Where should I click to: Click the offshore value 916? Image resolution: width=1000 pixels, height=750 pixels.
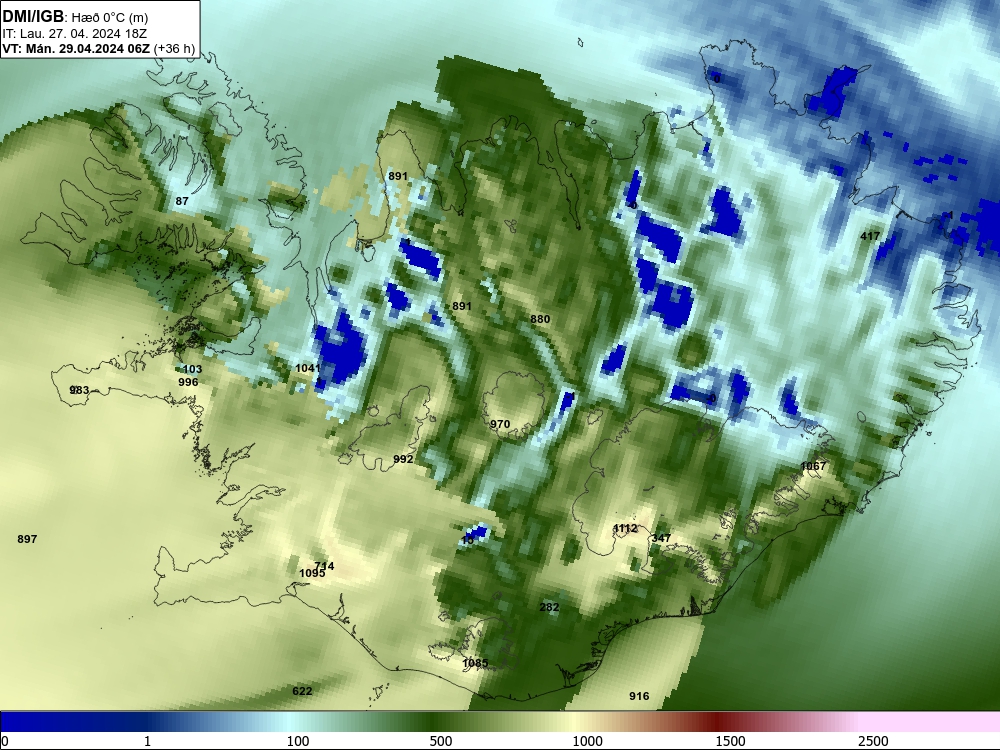click(x=639, y=696)
